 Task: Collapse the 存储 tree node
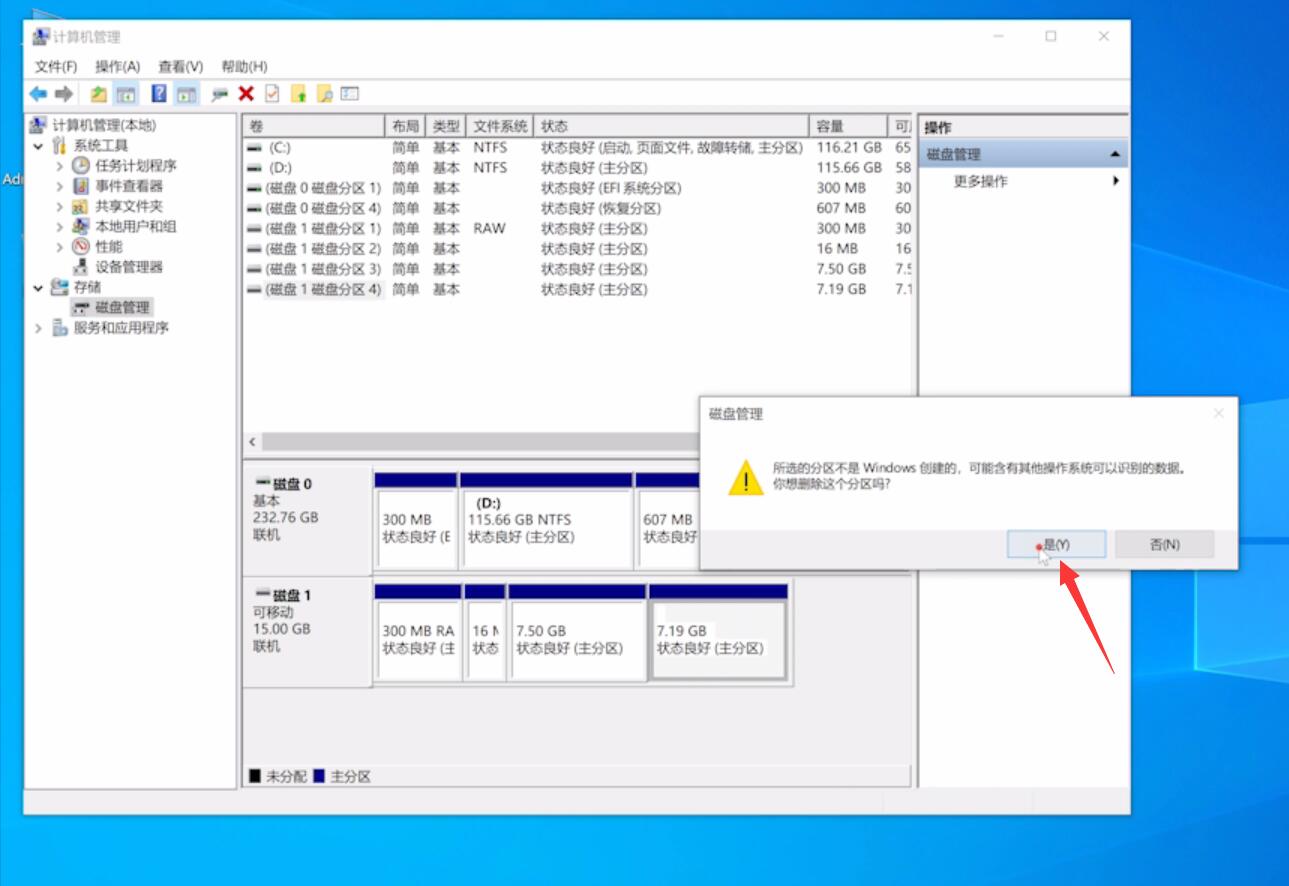(38, 287)
